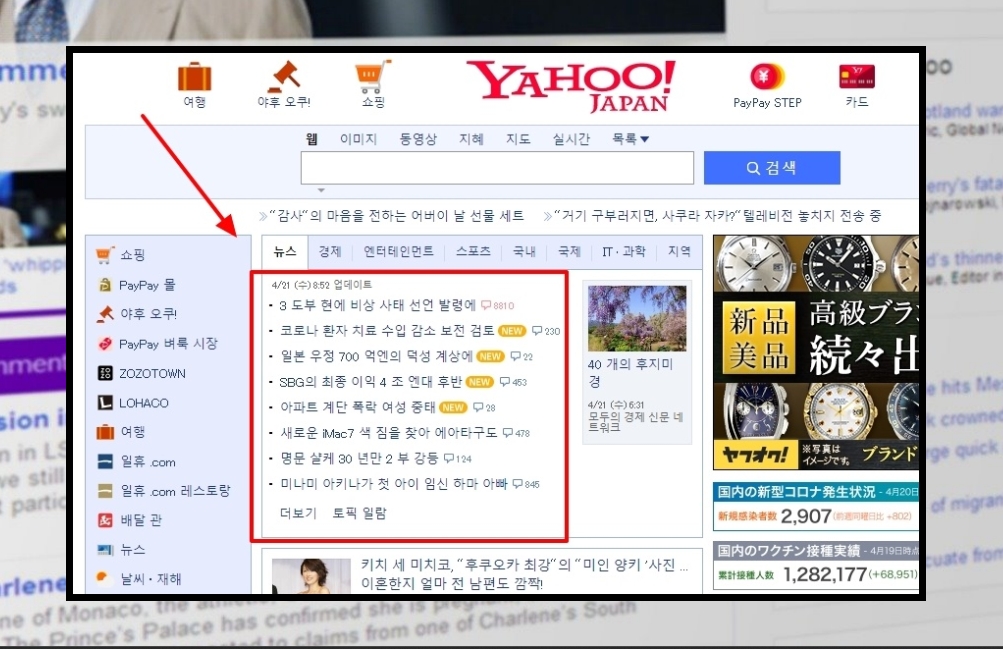Screen dimensions: 1003x649
Task: Click the PayPay 벼룩 시장 icon
Action: coord(105,344)
